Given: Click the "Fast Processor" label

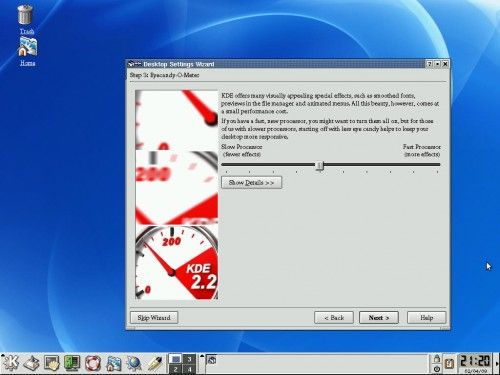Looking at the screenshot, I should click(x=422, y=147).
